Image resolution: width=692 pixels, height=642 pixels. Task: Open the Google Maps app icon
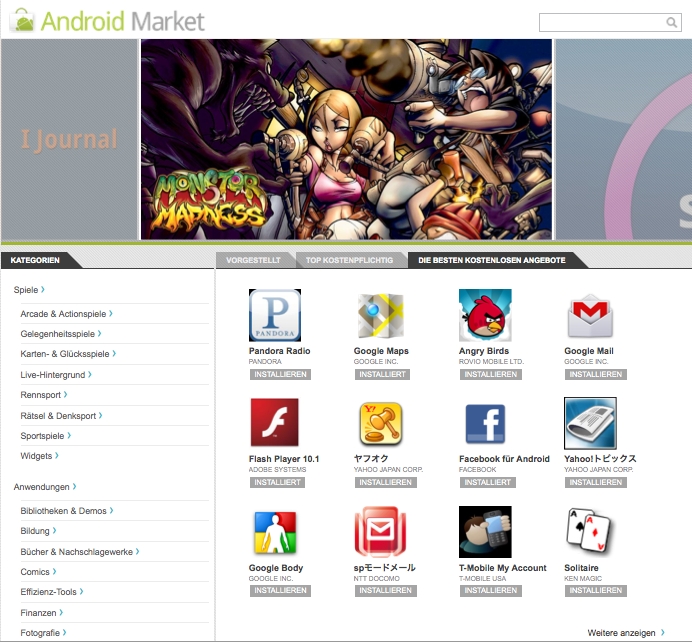pyautogui.click(x=380, y=315)
